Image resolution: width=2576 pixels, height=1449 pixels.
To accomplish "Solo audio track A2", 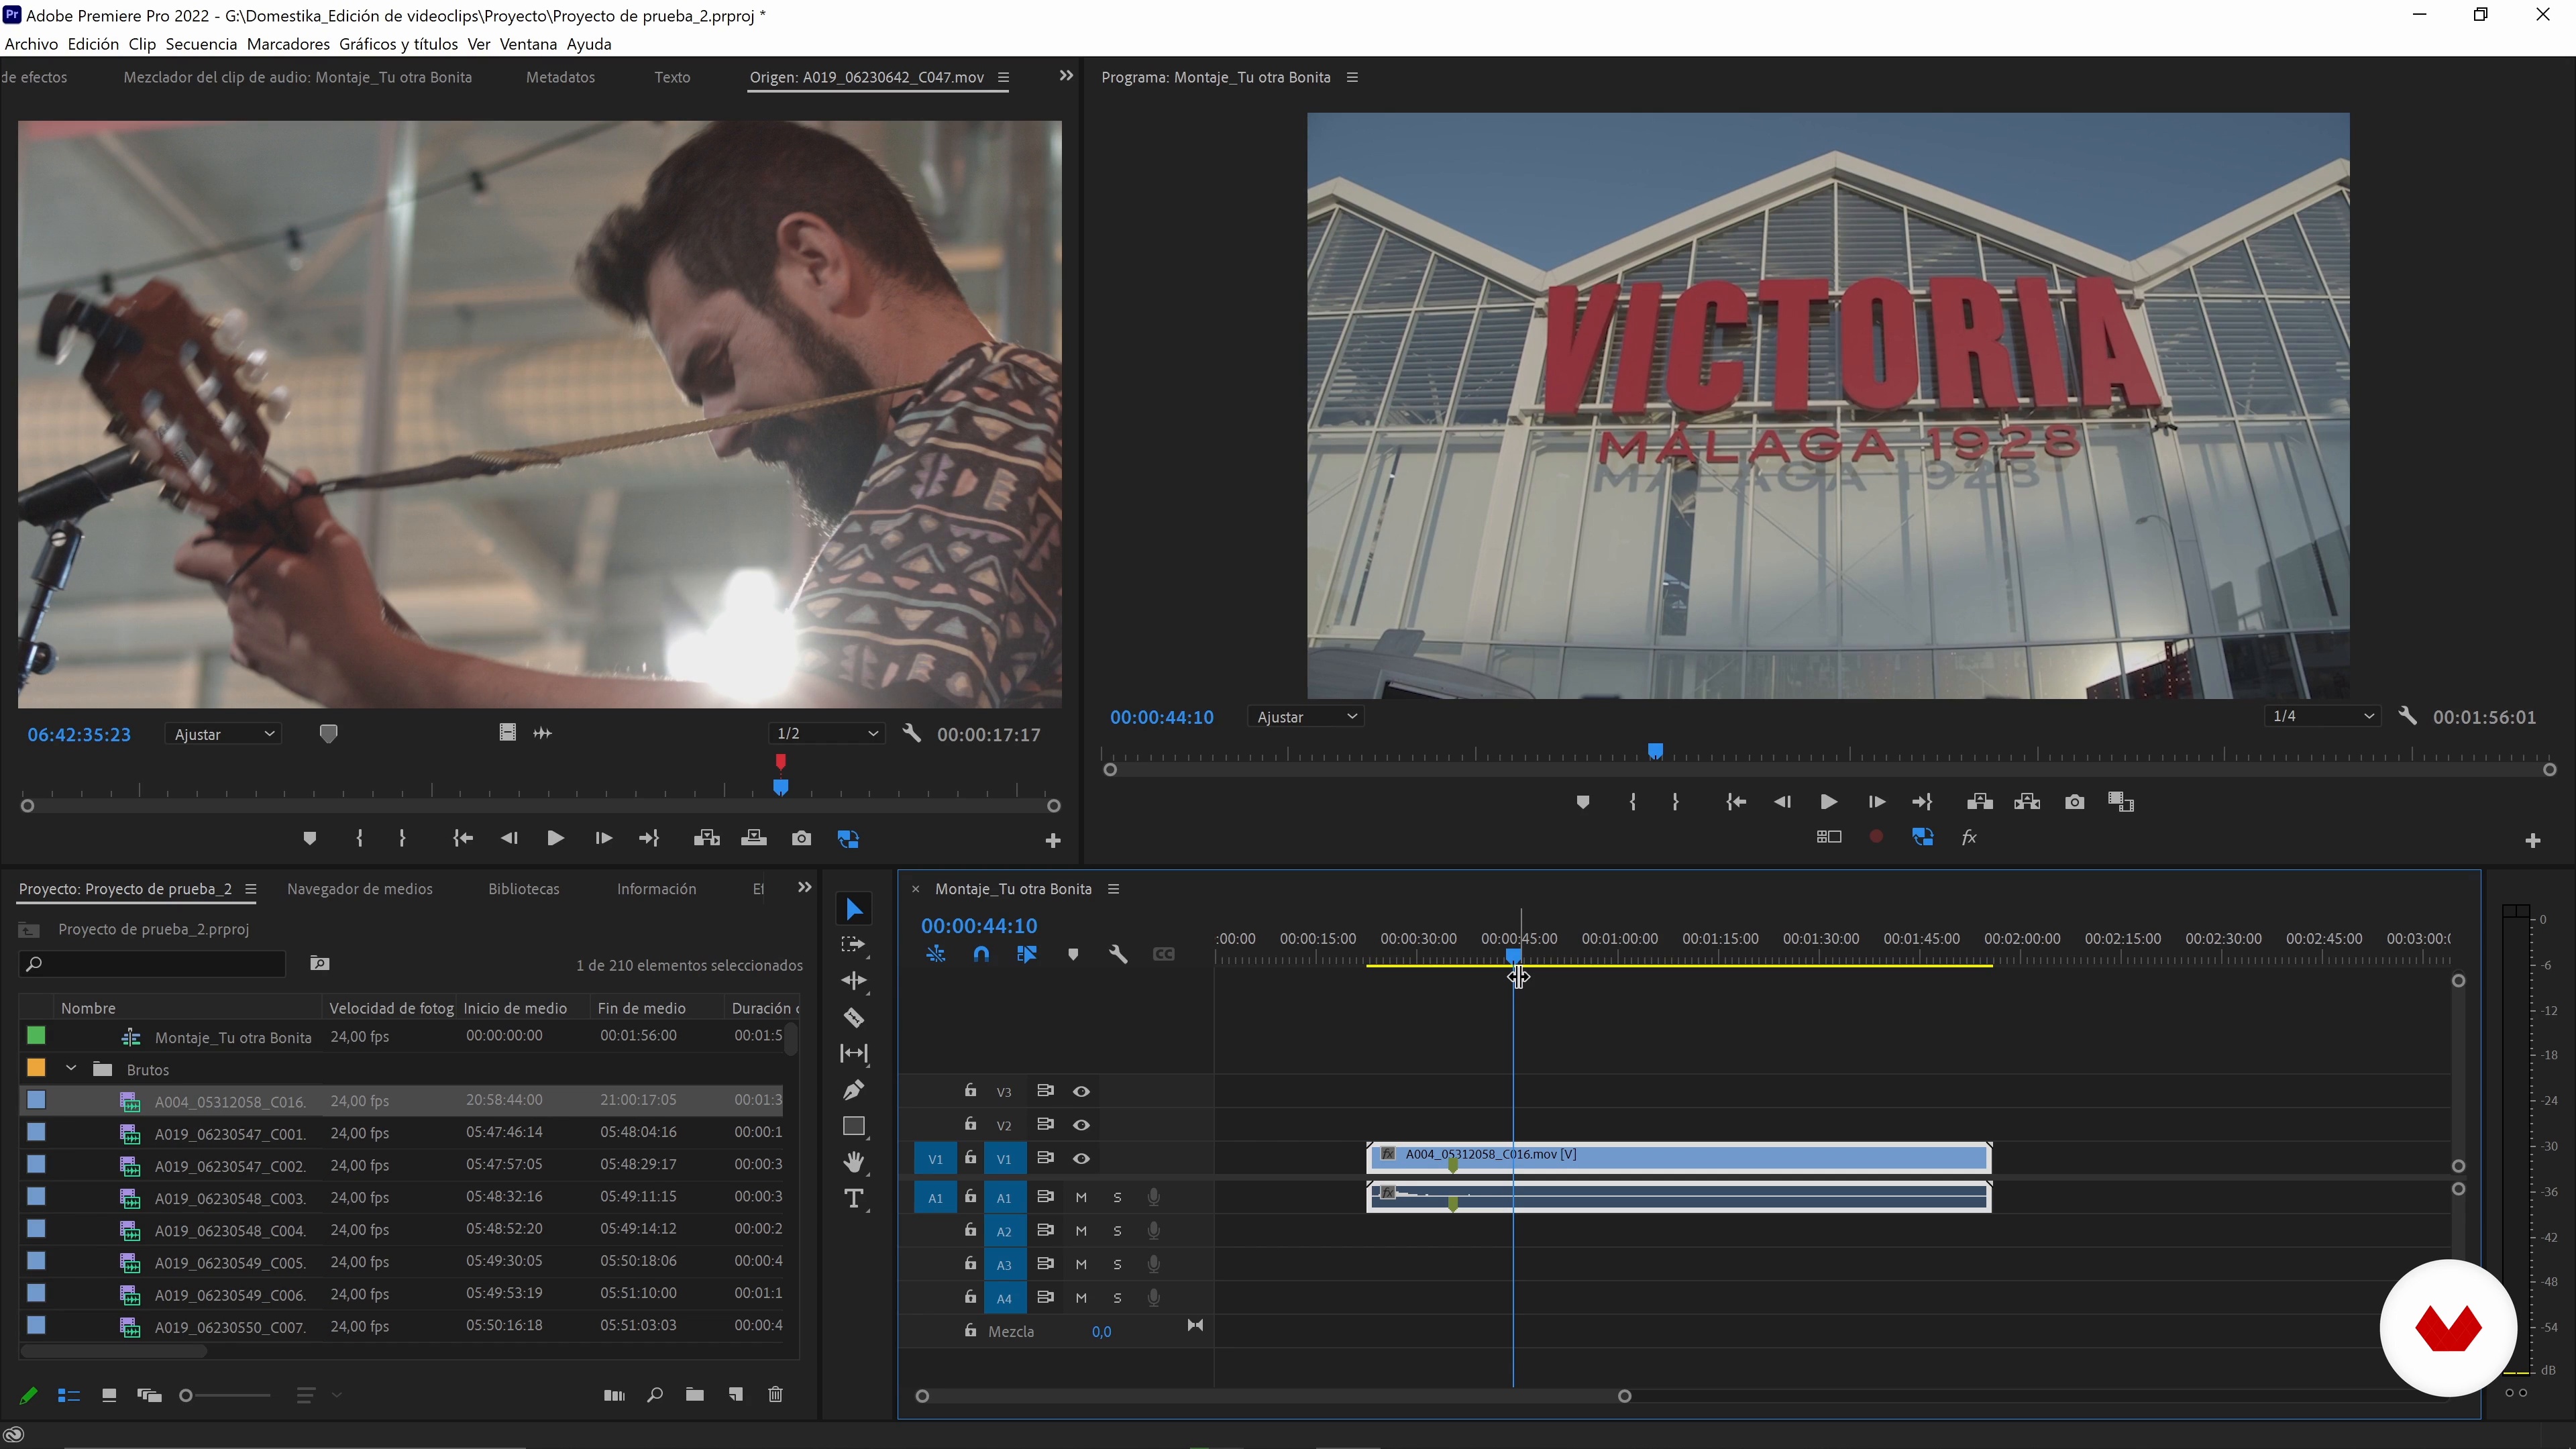I will [x=1117, y=1232].
